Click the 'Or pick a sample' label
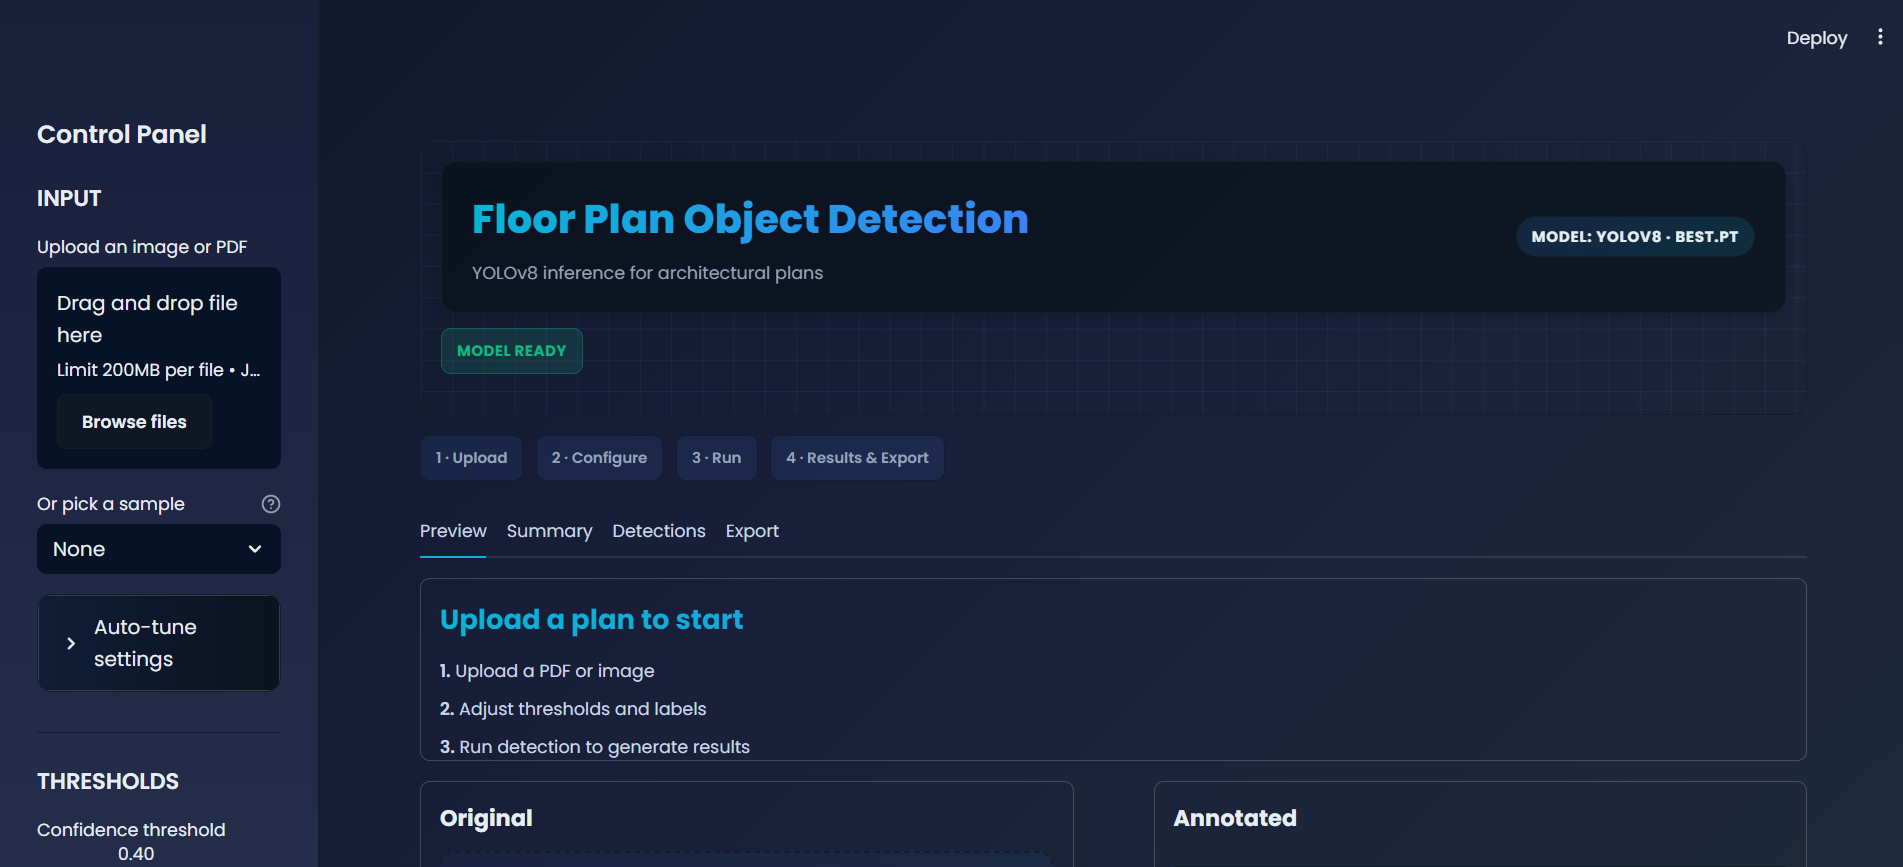 (111, 504)
